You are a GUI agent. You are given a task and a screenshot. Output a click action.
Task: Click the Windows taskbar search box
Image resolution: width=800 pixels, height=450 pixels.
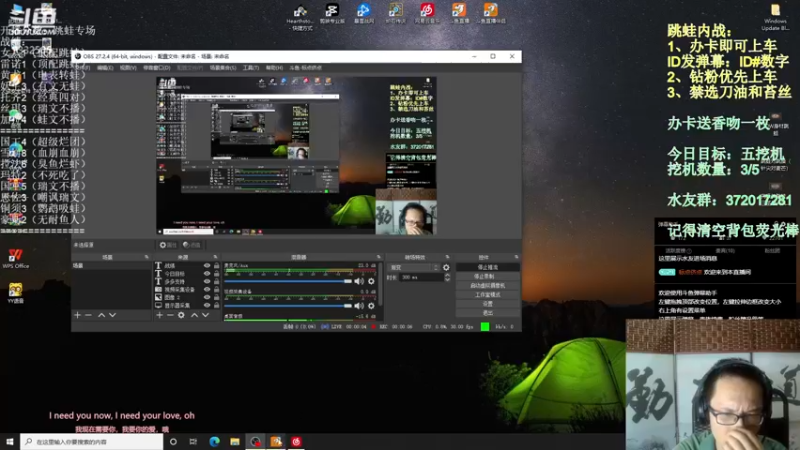tap(92, 441)
